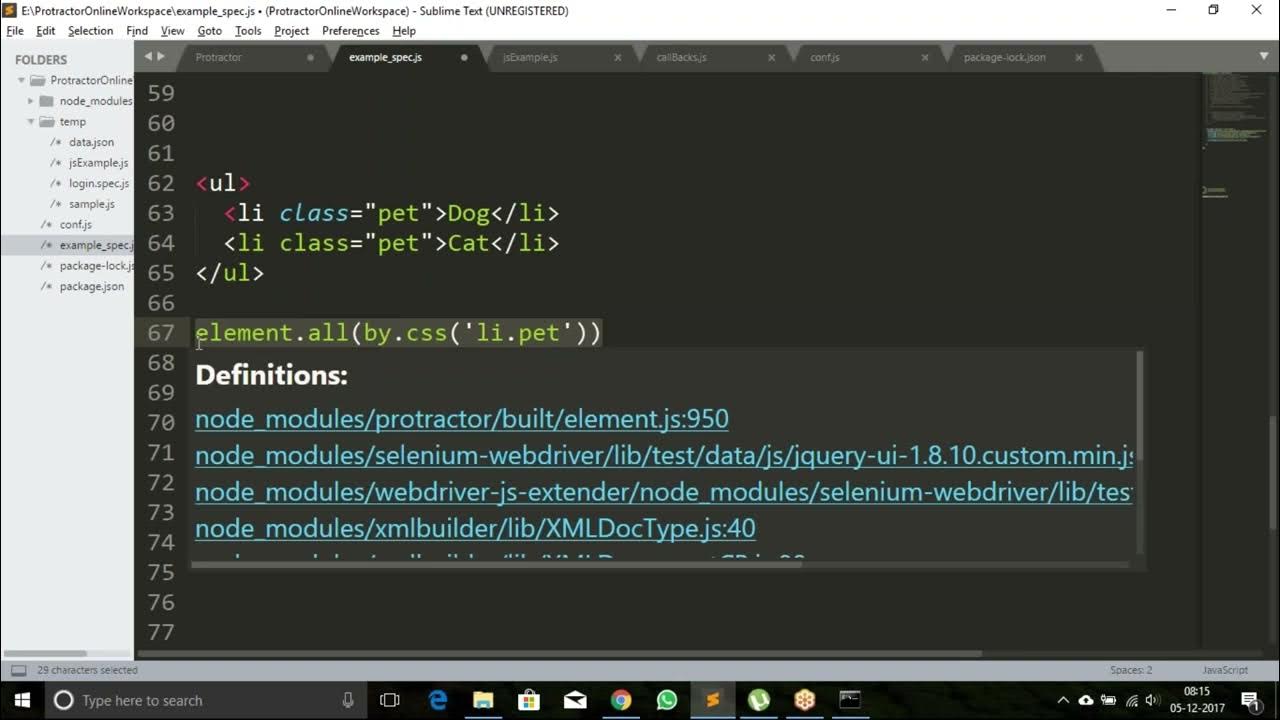Screen dimensions: 1280x720
Task: Open conf.js in sidebar
Action: click(x=75, y=224)
